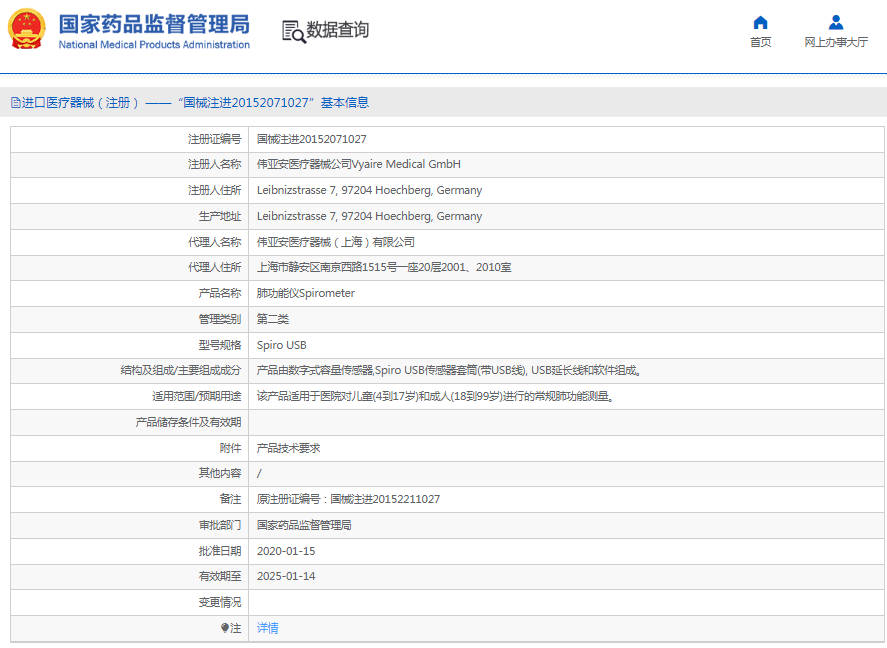Viewport: 887px width, 648px height.
Task: Click the 产品技术要求 attachment cell
Action: coord(288,448)
